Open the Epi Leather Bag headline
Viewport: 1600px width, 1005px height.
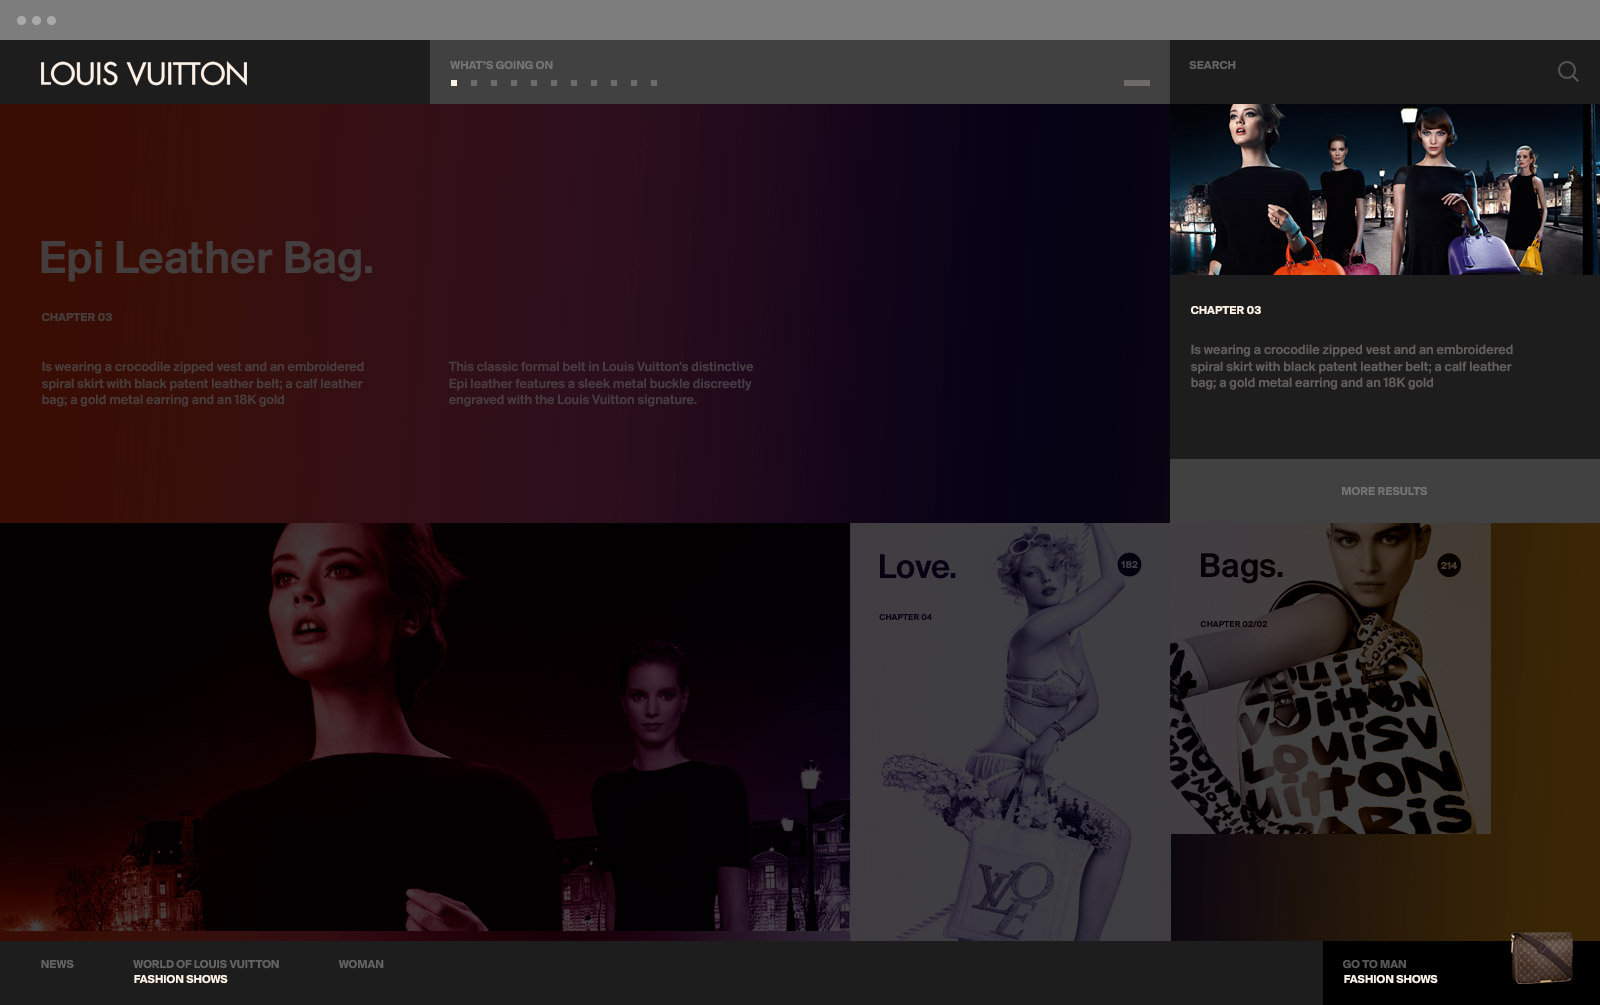tap(207, 258)
